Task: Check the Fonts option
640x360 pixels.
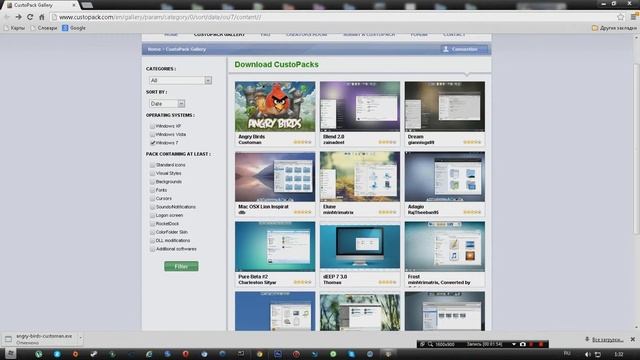Action: 153,190
